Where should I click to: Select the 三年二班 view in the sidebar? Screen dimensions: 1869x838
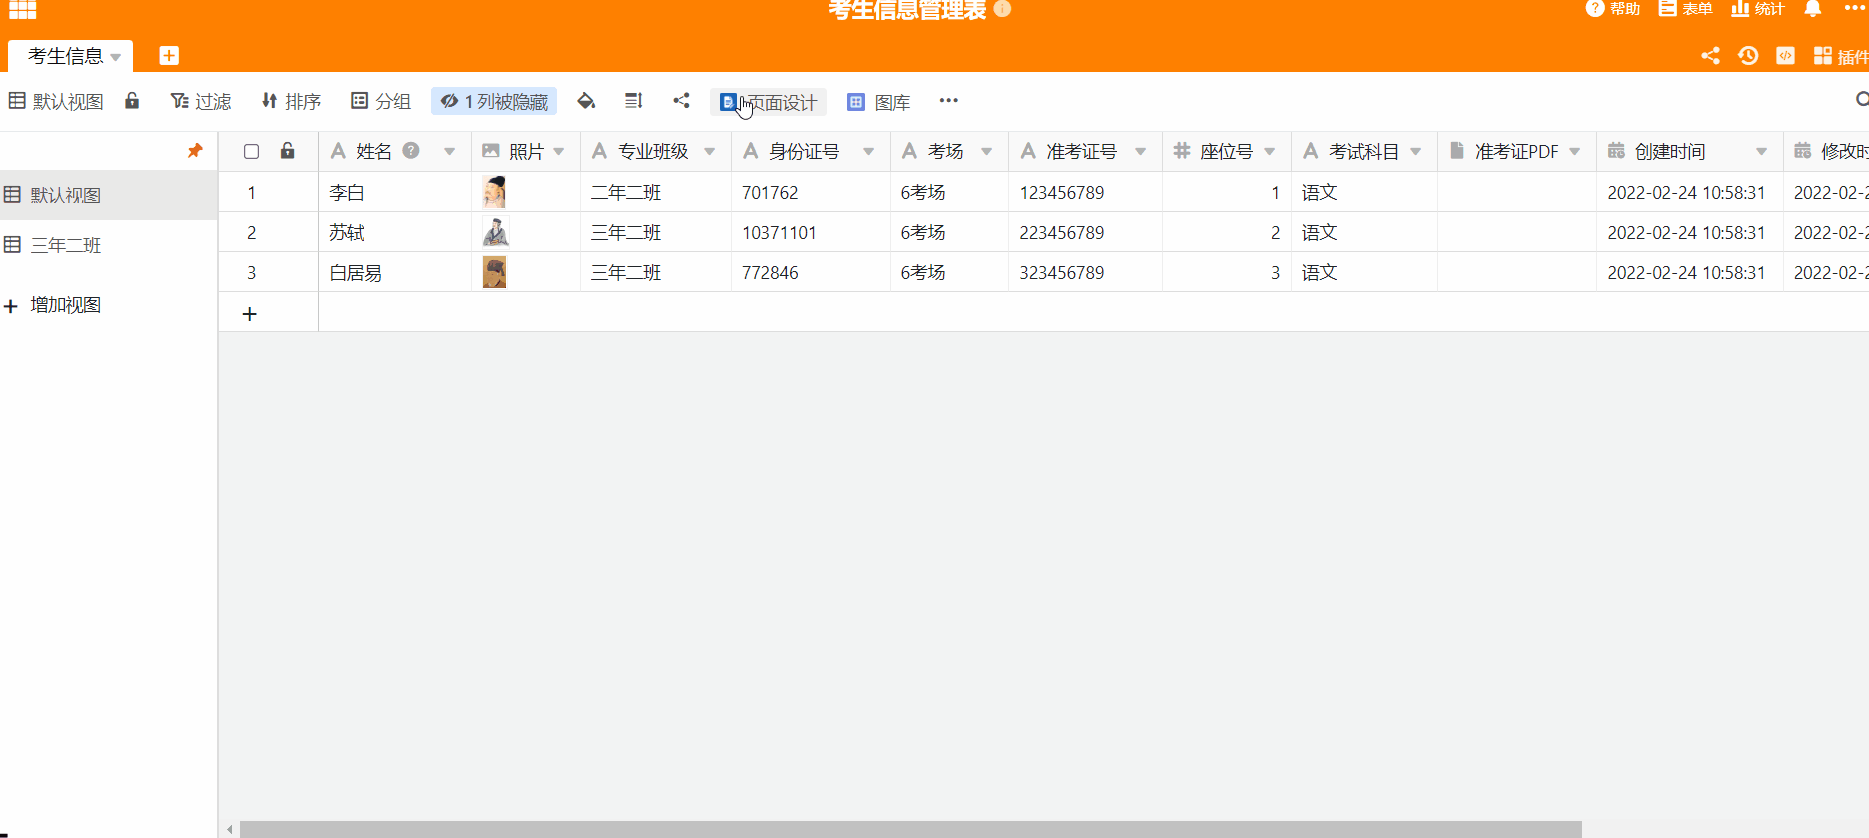click(109, 245)
